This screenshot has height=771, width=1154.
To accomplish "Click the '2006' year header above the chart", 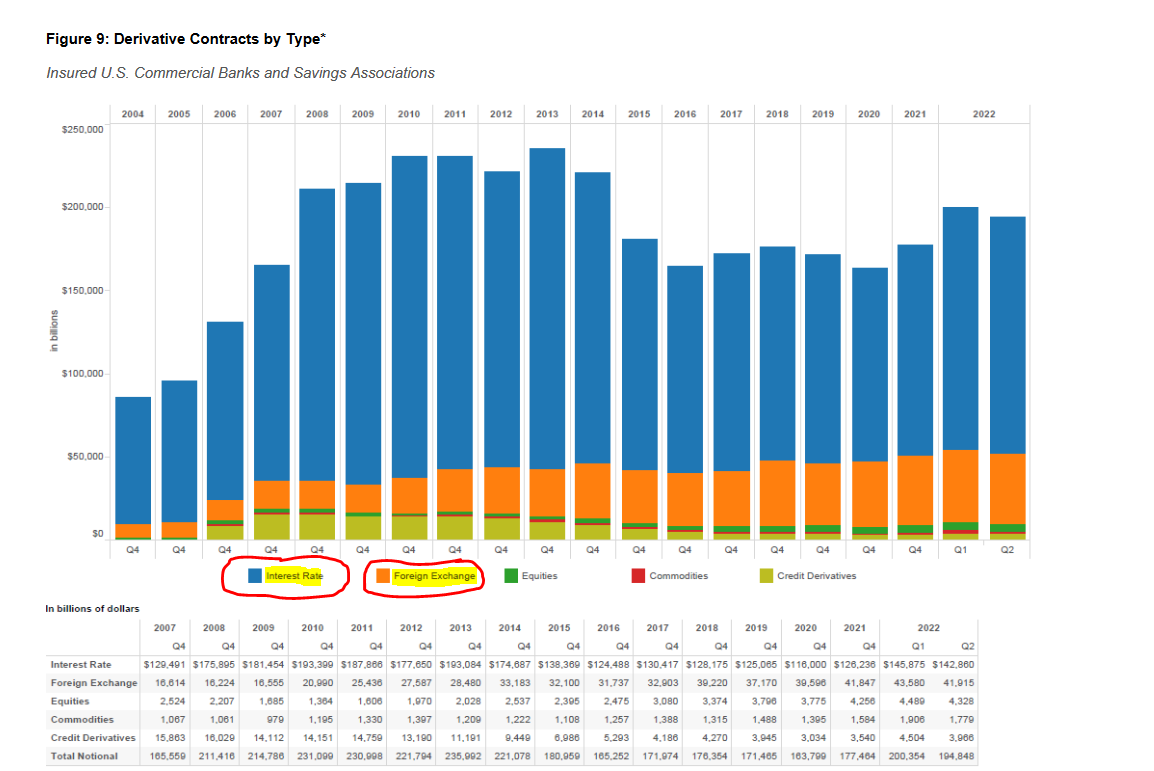I will click(x=225, y=114).
